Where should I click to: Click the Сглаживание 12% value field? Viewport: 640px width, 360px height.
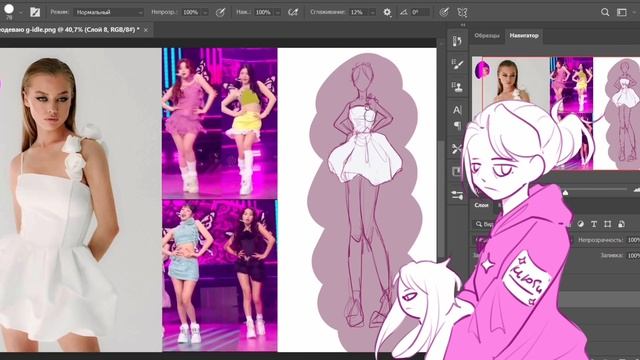[358, 12]
